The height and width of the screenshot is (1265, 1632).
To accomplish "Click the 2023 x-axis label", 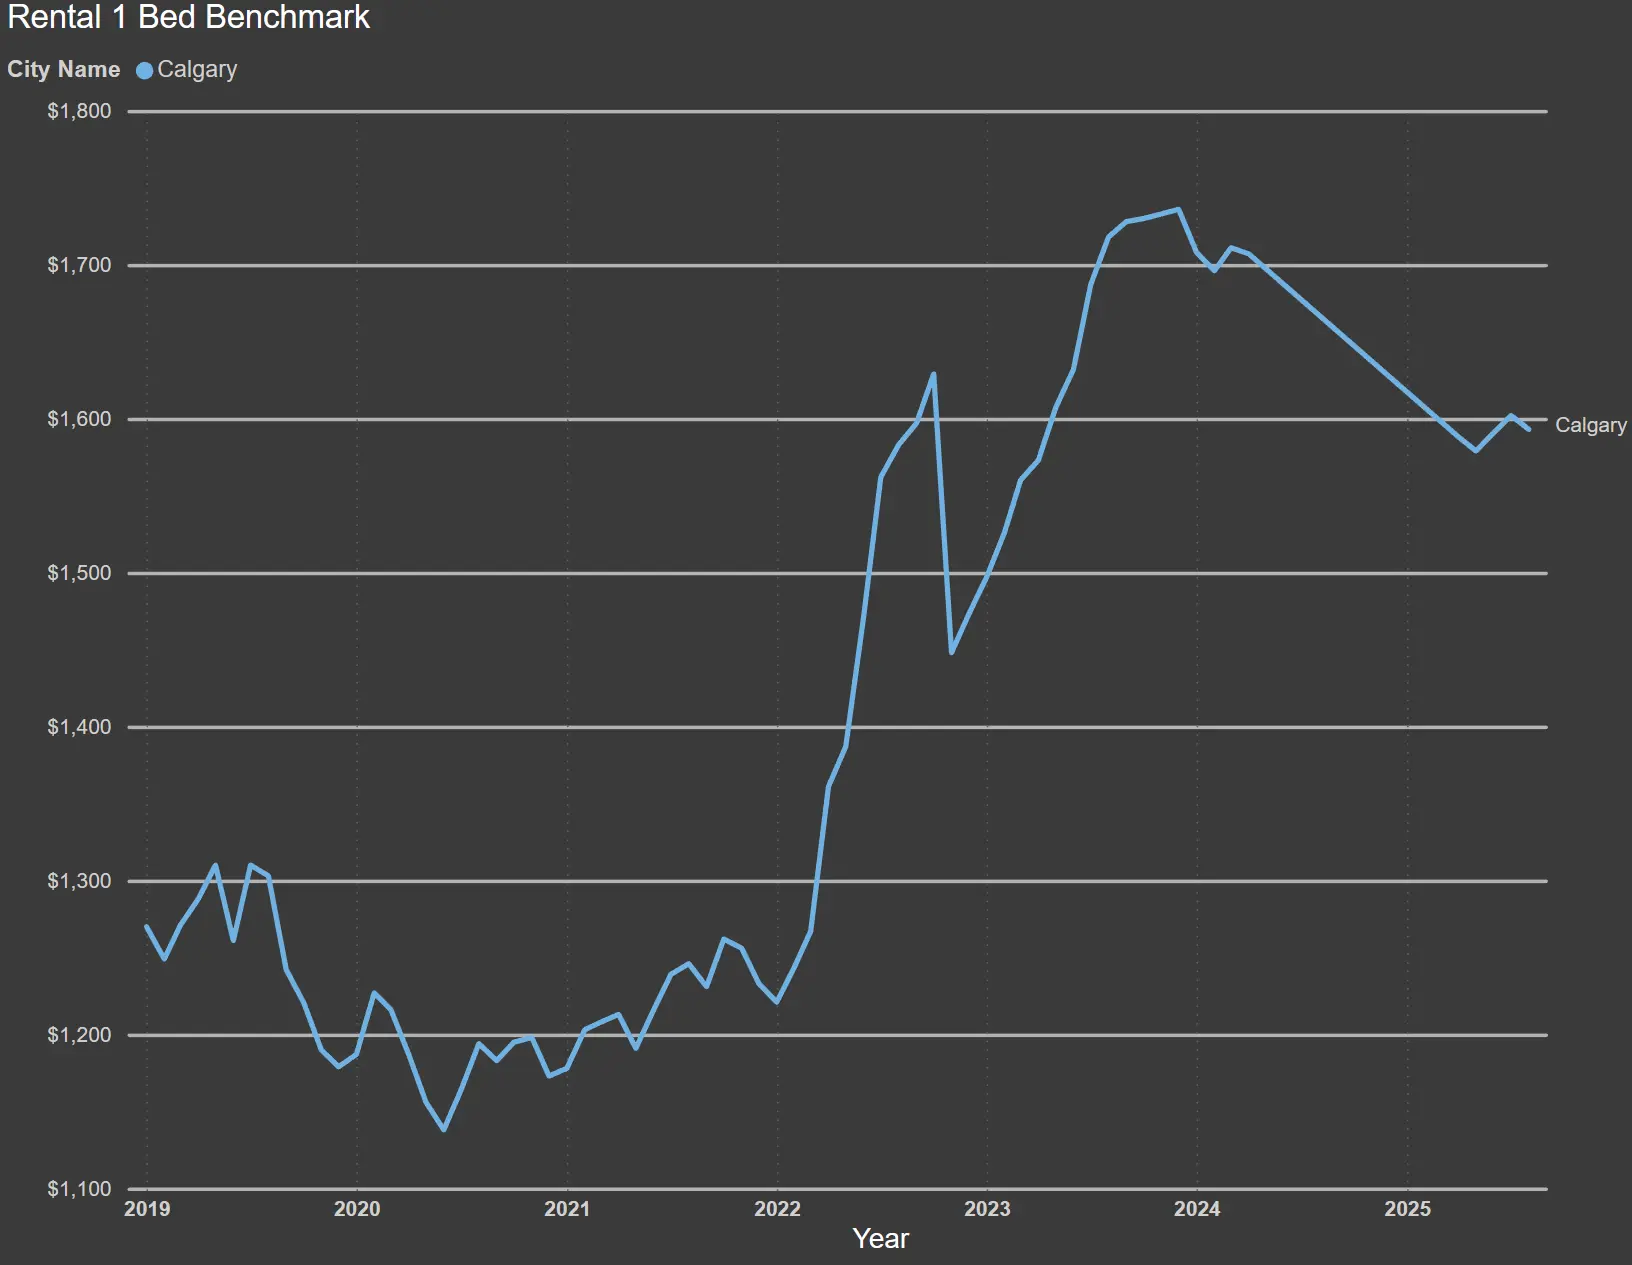I will 987,1209.
